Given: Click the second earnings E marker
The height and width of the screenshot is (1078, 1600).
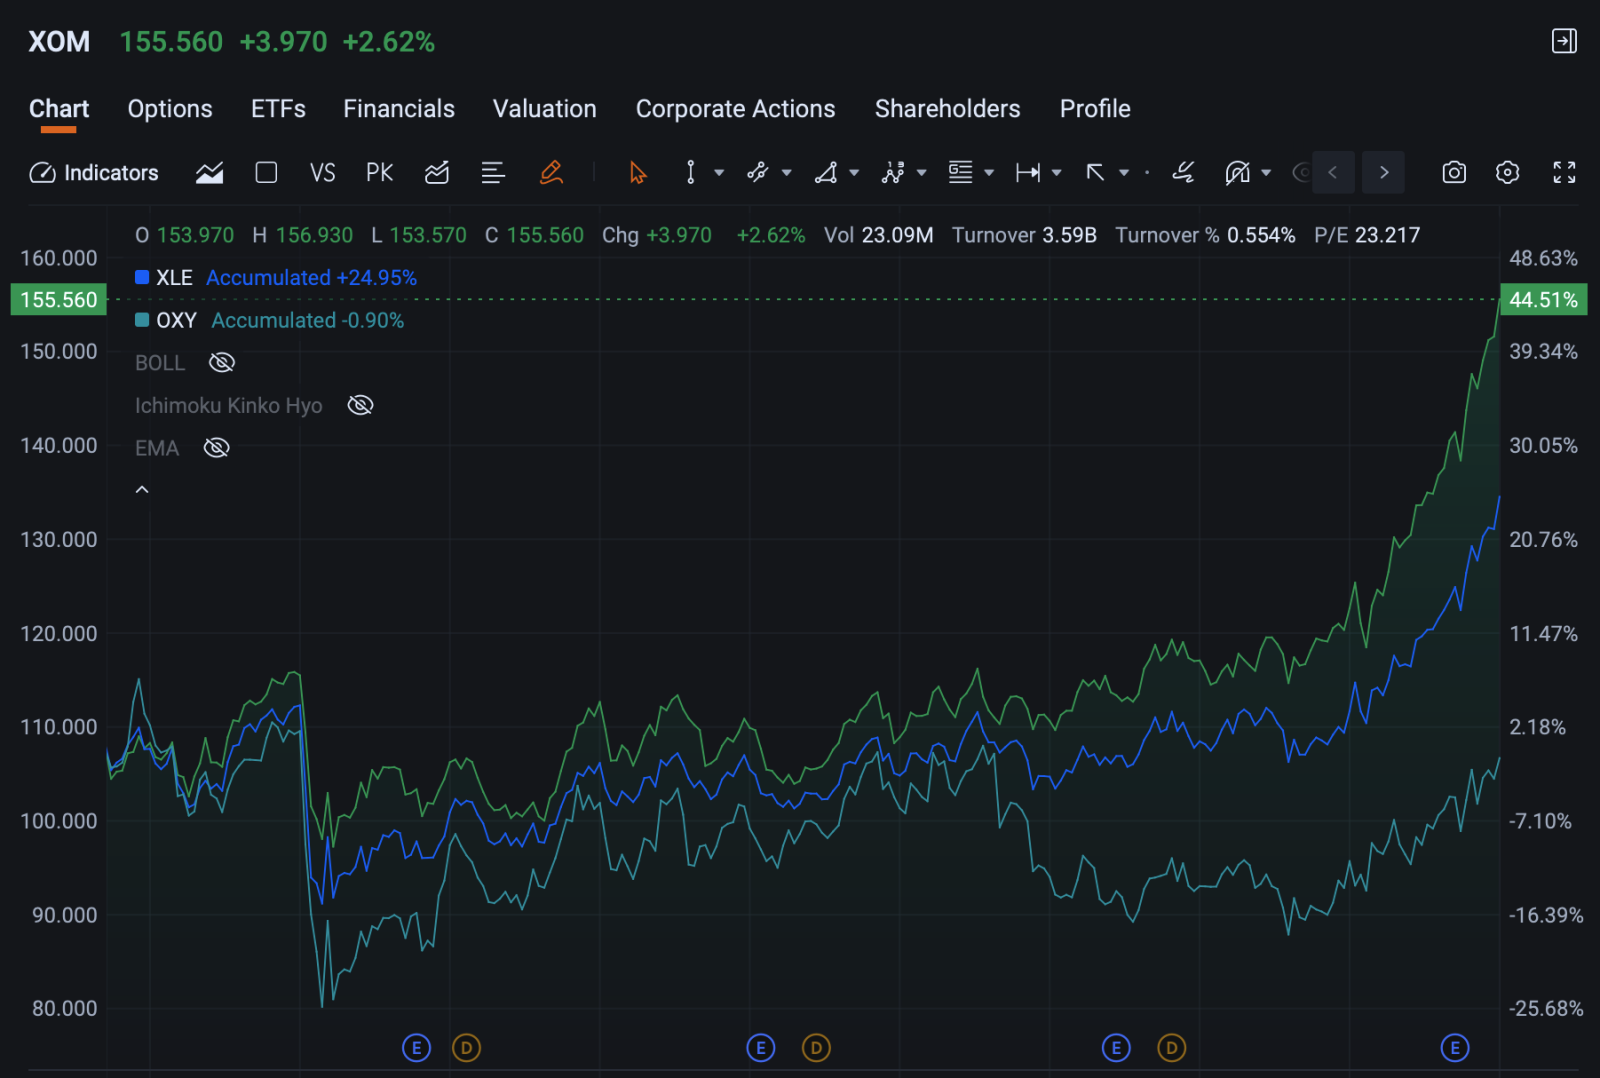Looking at the screenshot, I should coord(761,1048).
